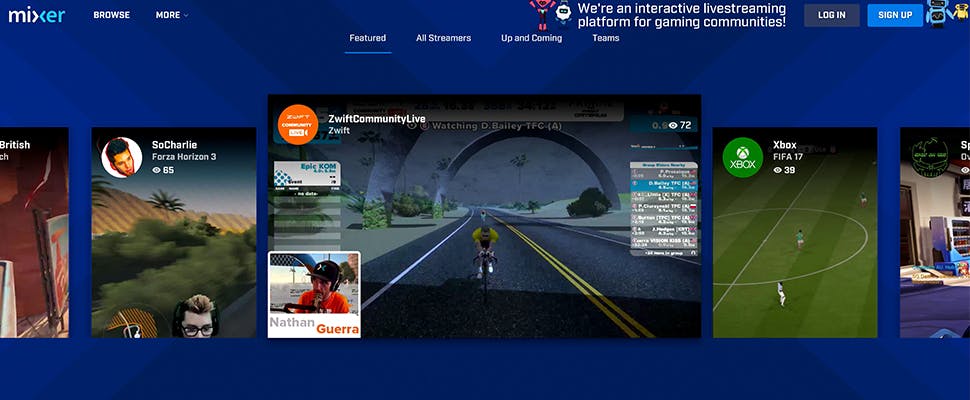Click the green Xbox logo avatar
Screen dimensions: 970x400
(x=742, y=157)
